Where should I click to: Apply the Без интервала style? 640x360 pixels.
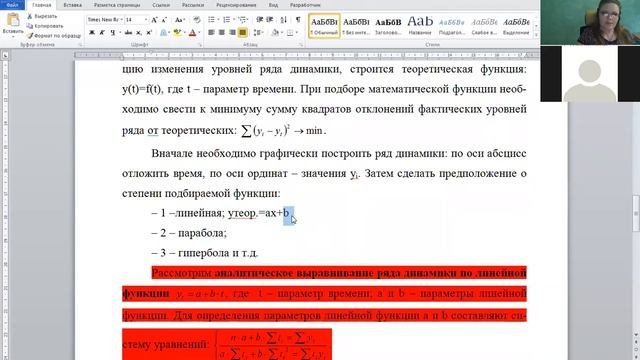coord(356,26)
